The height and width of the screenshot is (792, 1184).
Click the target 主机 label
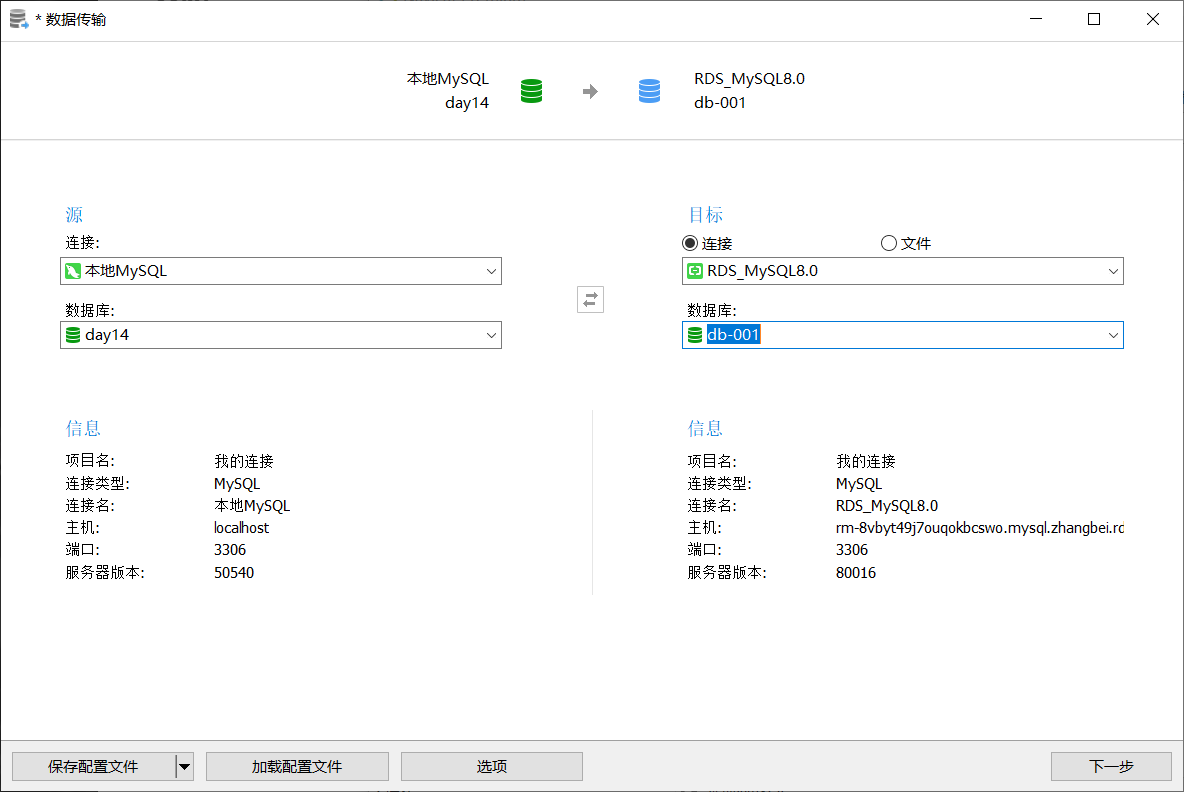(x=705, y=528)
